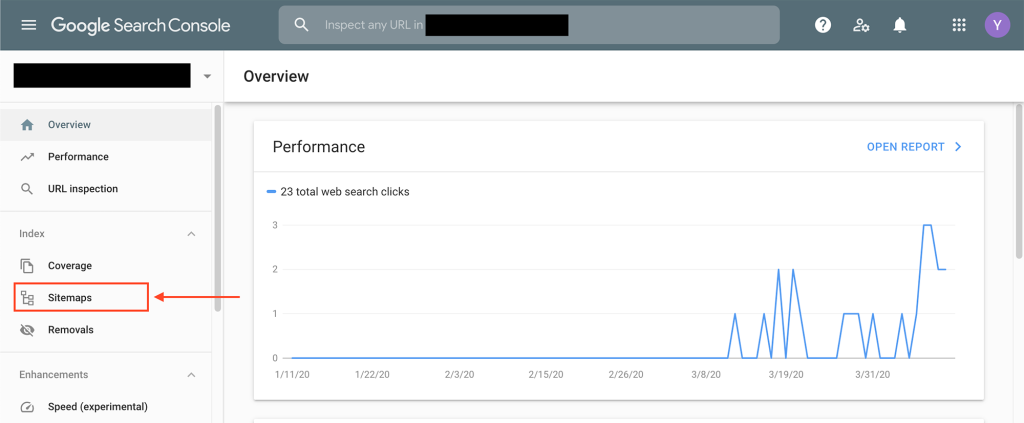
Task: Click the sidebar vertical scrollbar
Action: (x=217, y=210)
